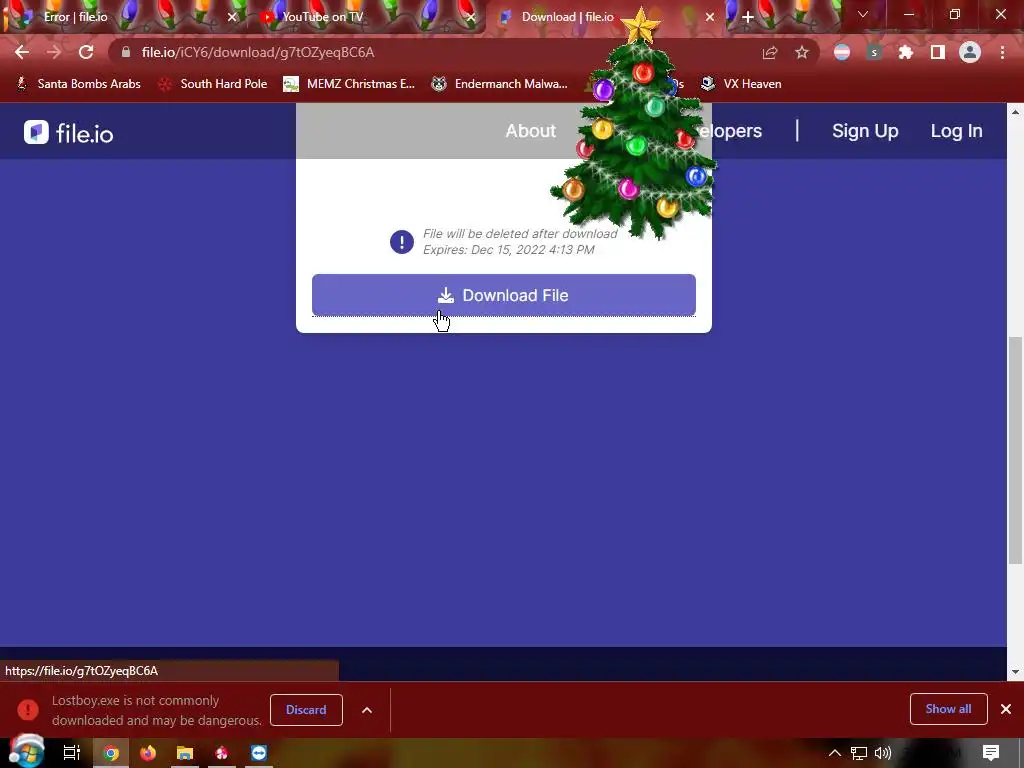Open MEMZ Christmas bookmark

coord(349,84)
